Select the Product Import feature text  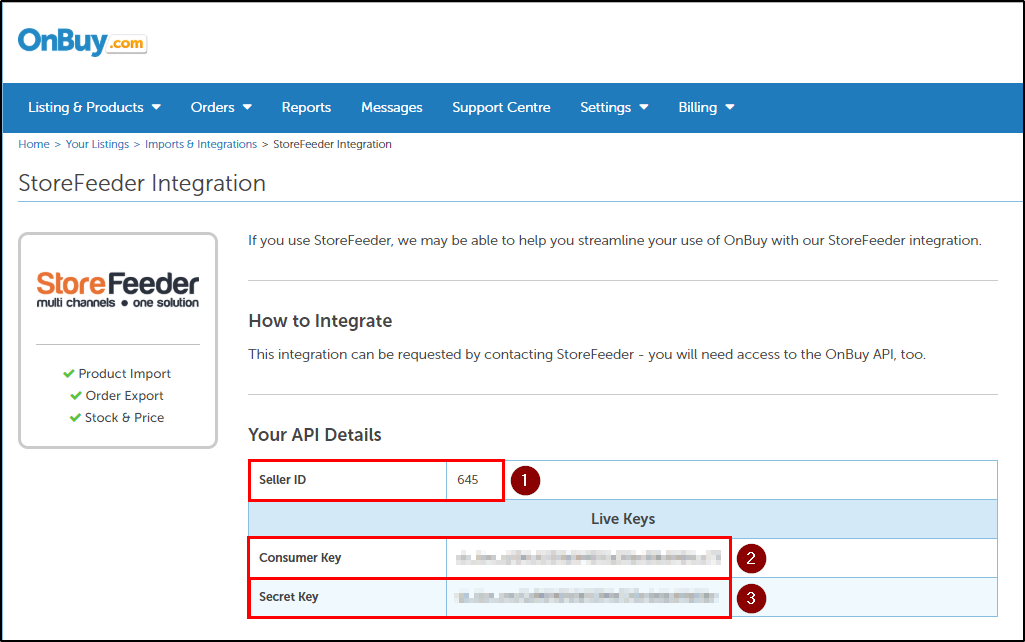125,373
